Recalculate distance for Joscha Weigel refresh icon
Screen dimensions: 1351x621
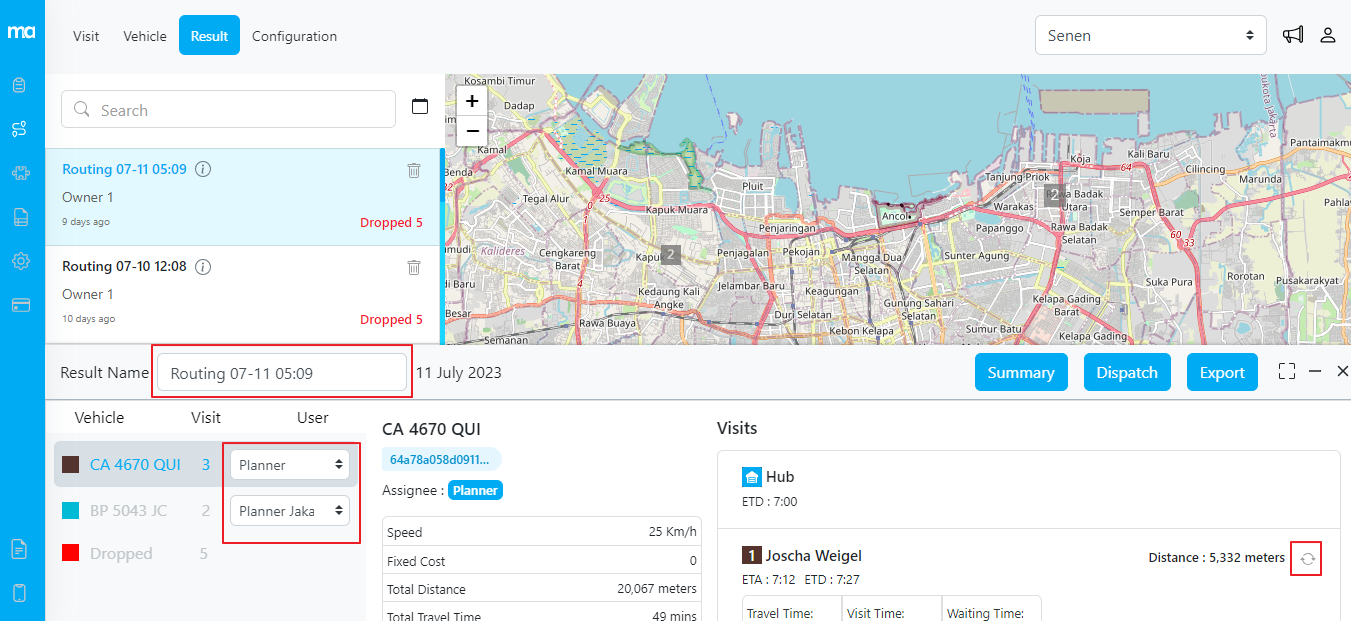pos(1307,559)
